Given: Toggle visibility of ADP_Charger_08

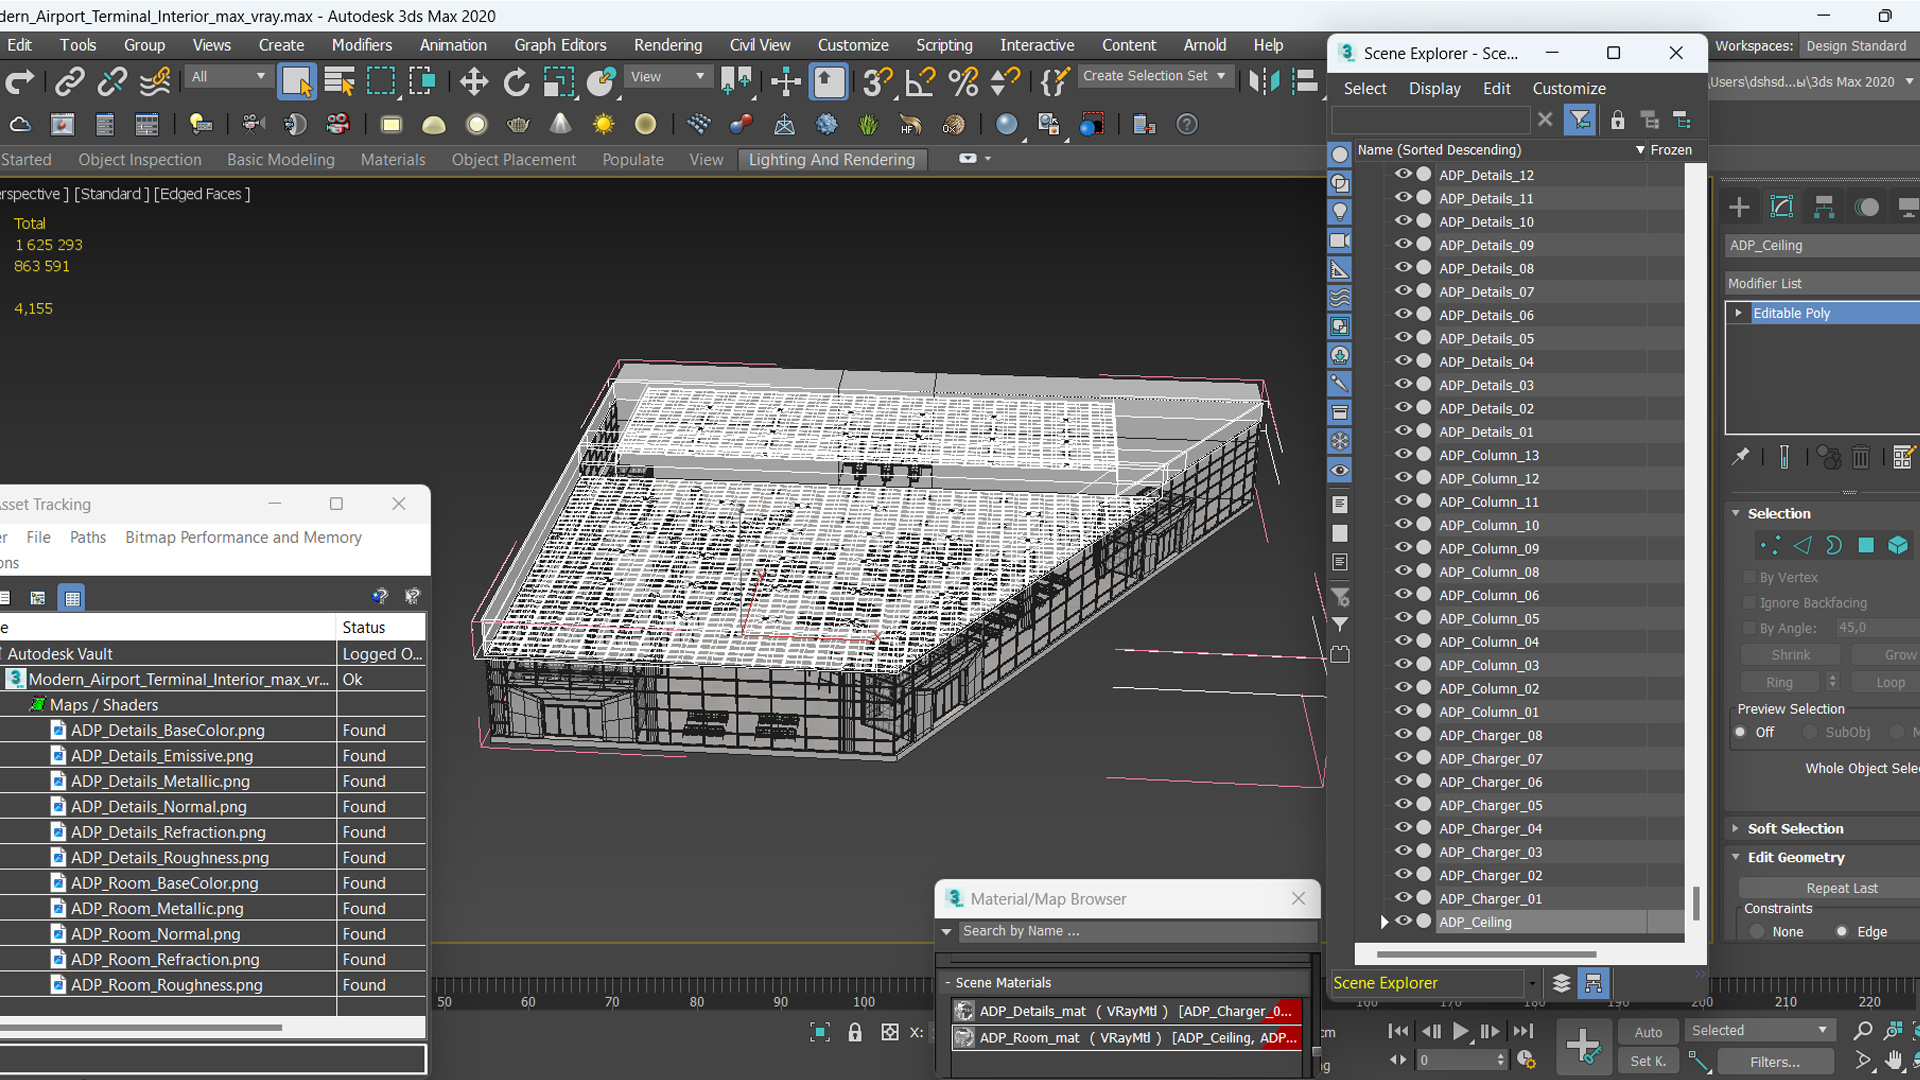Looking at the screenshot, I should (x=1403, y=735).
